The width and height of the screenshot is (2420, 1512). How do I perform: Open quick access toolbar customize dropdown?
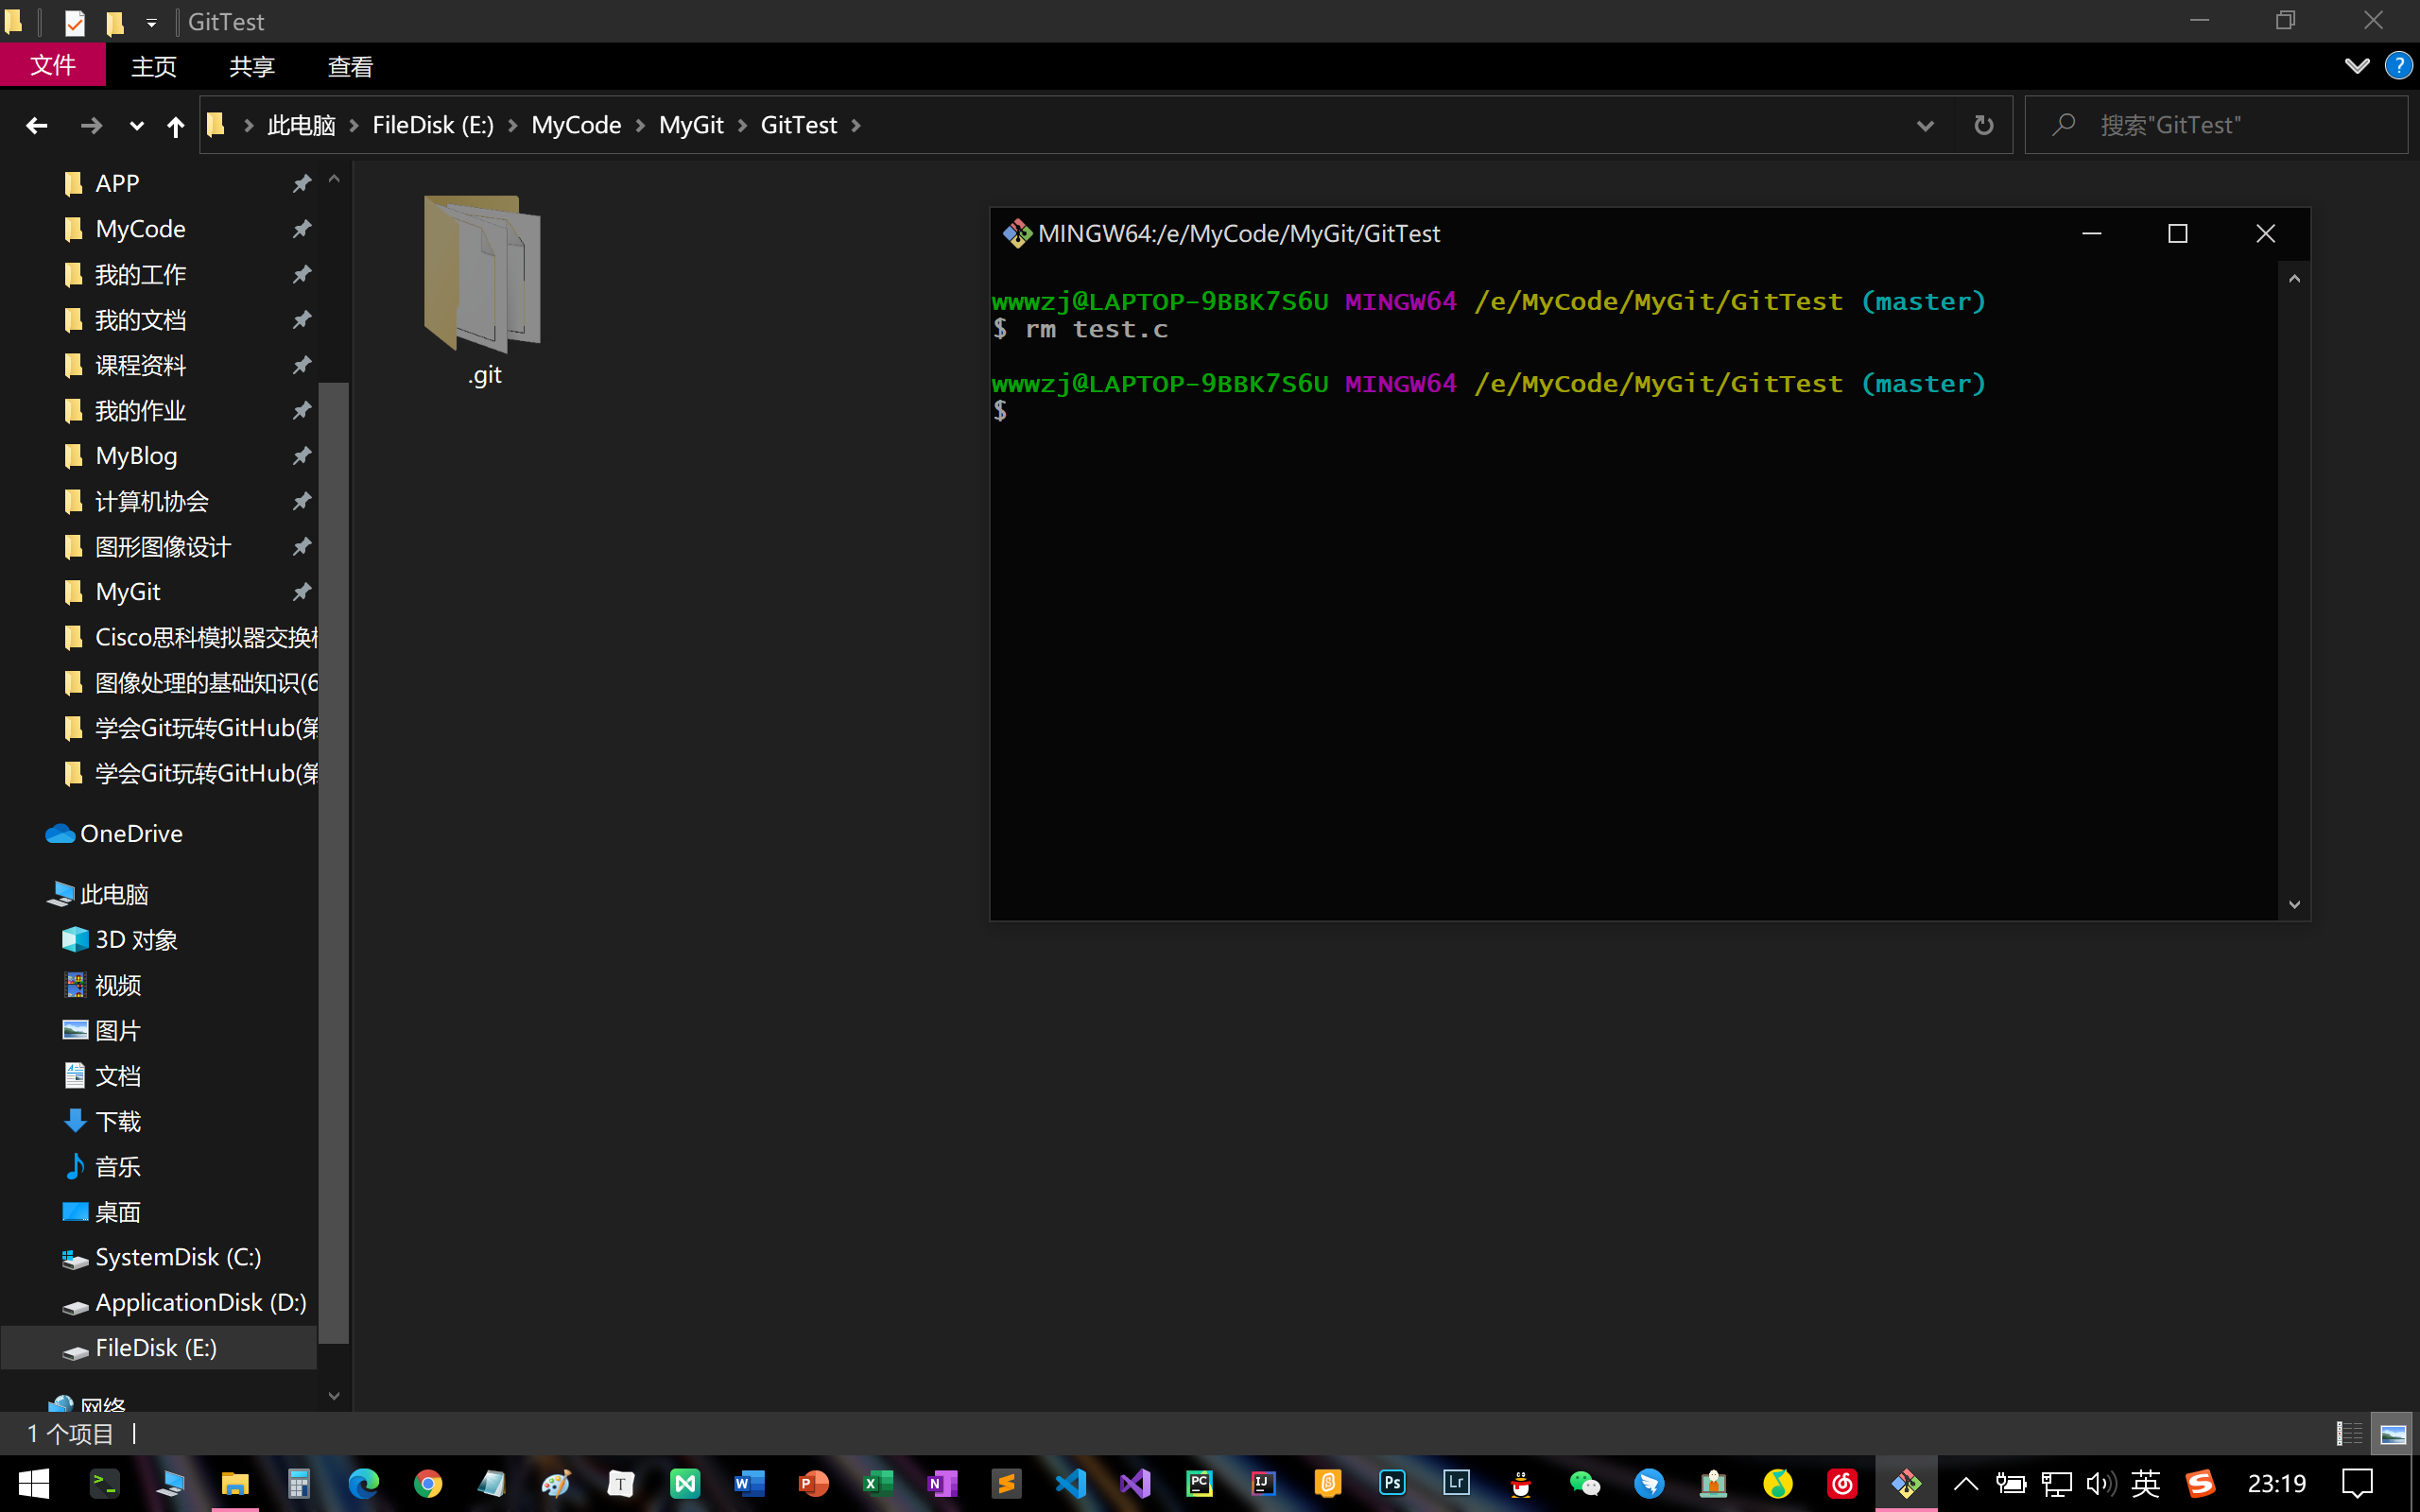click(x=151, y=22)
